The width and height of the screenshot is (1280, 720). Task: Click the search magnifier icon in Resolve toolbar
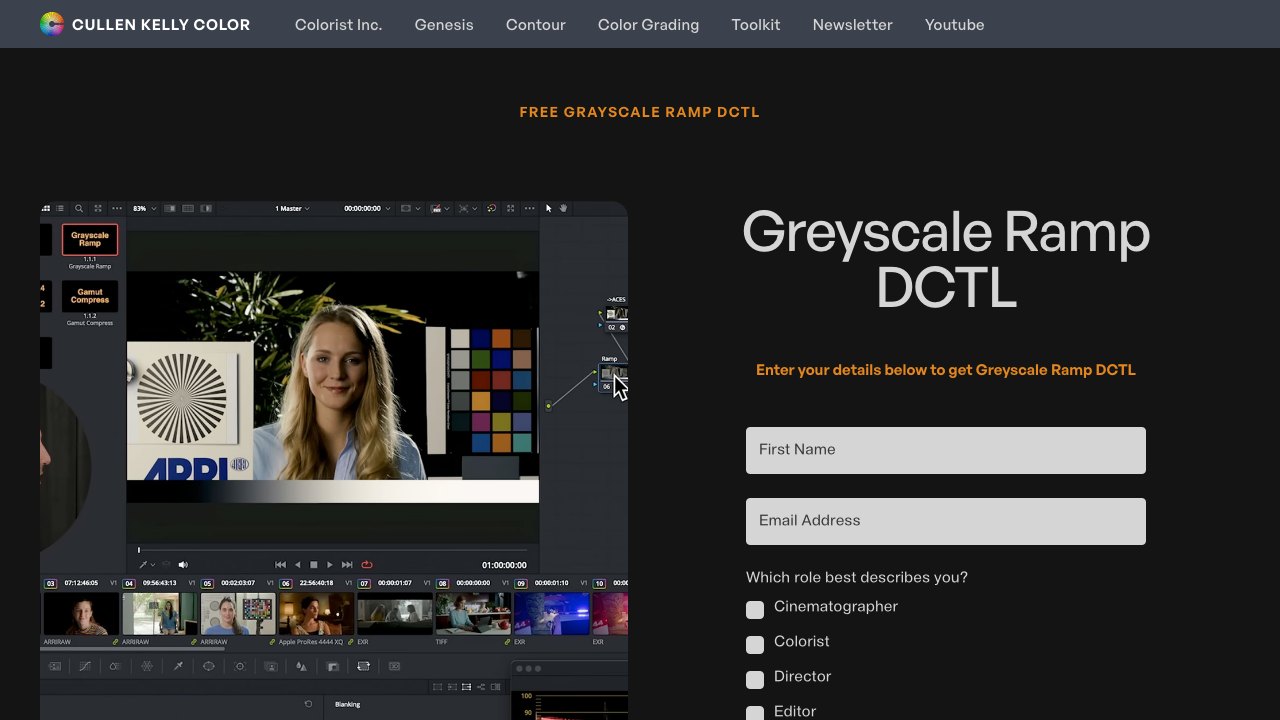coord(79,208)
